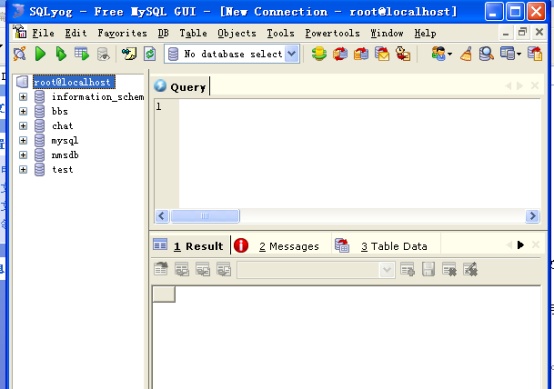
Task: Click the refresh object browser icon
Action: coord(150,54)
